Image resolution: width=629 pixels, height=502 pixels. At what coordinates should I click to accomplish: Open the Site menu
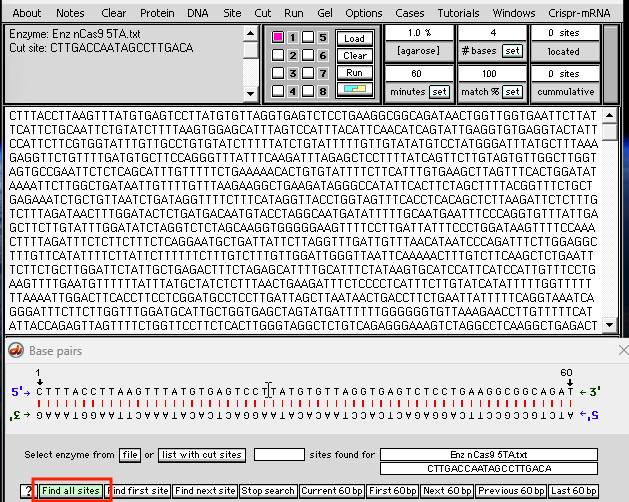[x=232, y=13]
